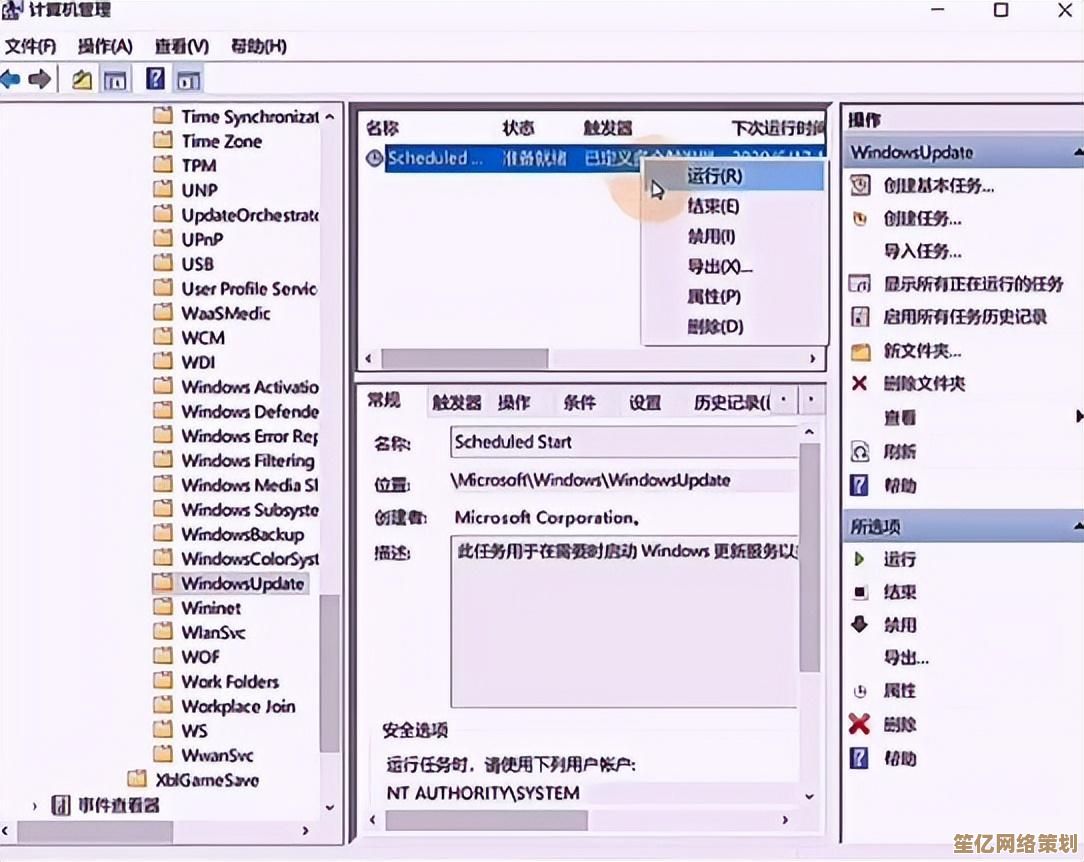The image size is (1084, 862).
Task: Click the Forward arrow toolbar icon
Action: [40, 80]
